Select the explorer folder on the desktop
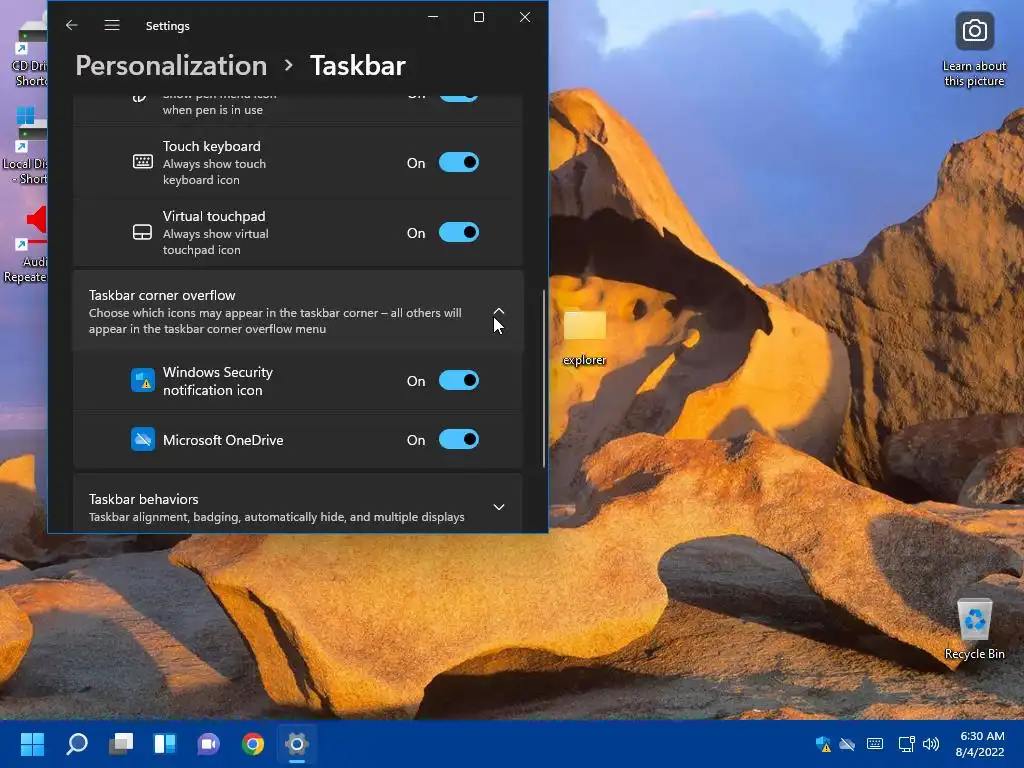 (584, 336)
